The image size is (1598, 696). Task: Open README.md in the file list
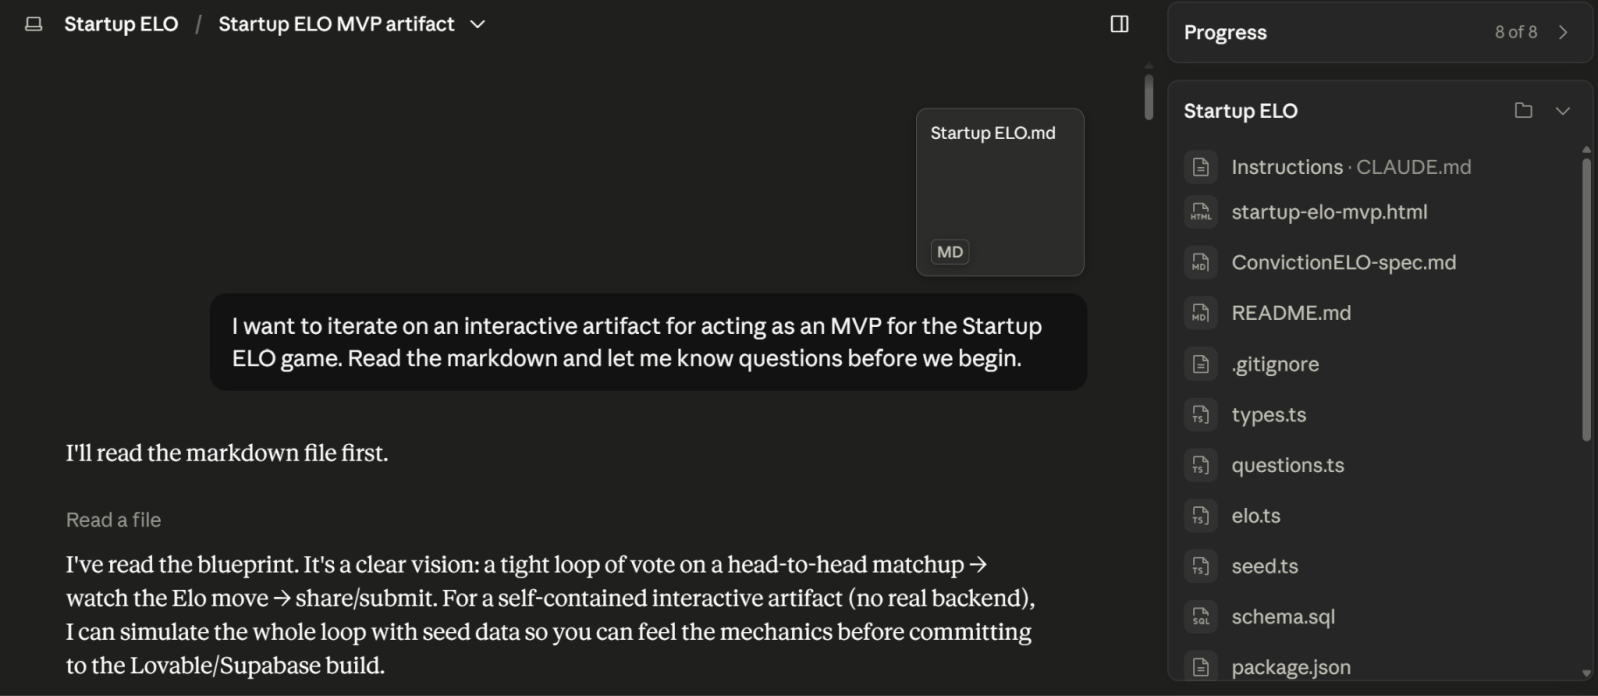(x=1291, y=313)
